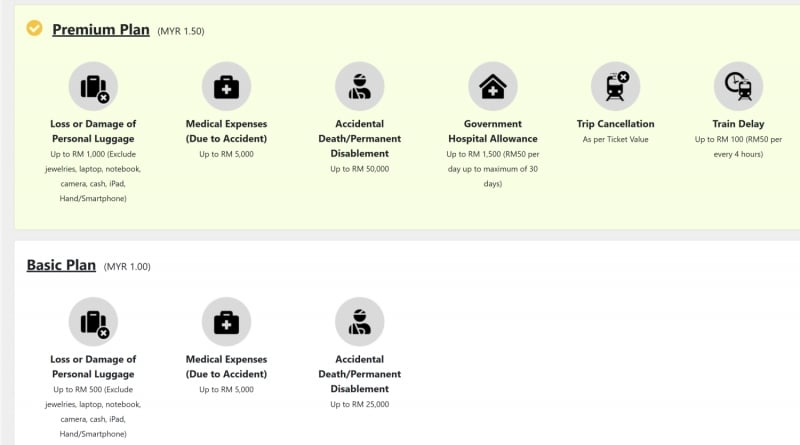Click the Basic Plan MYR 1.00 price
The width and height of the screenshot is (800, 445).
point(127,267)
